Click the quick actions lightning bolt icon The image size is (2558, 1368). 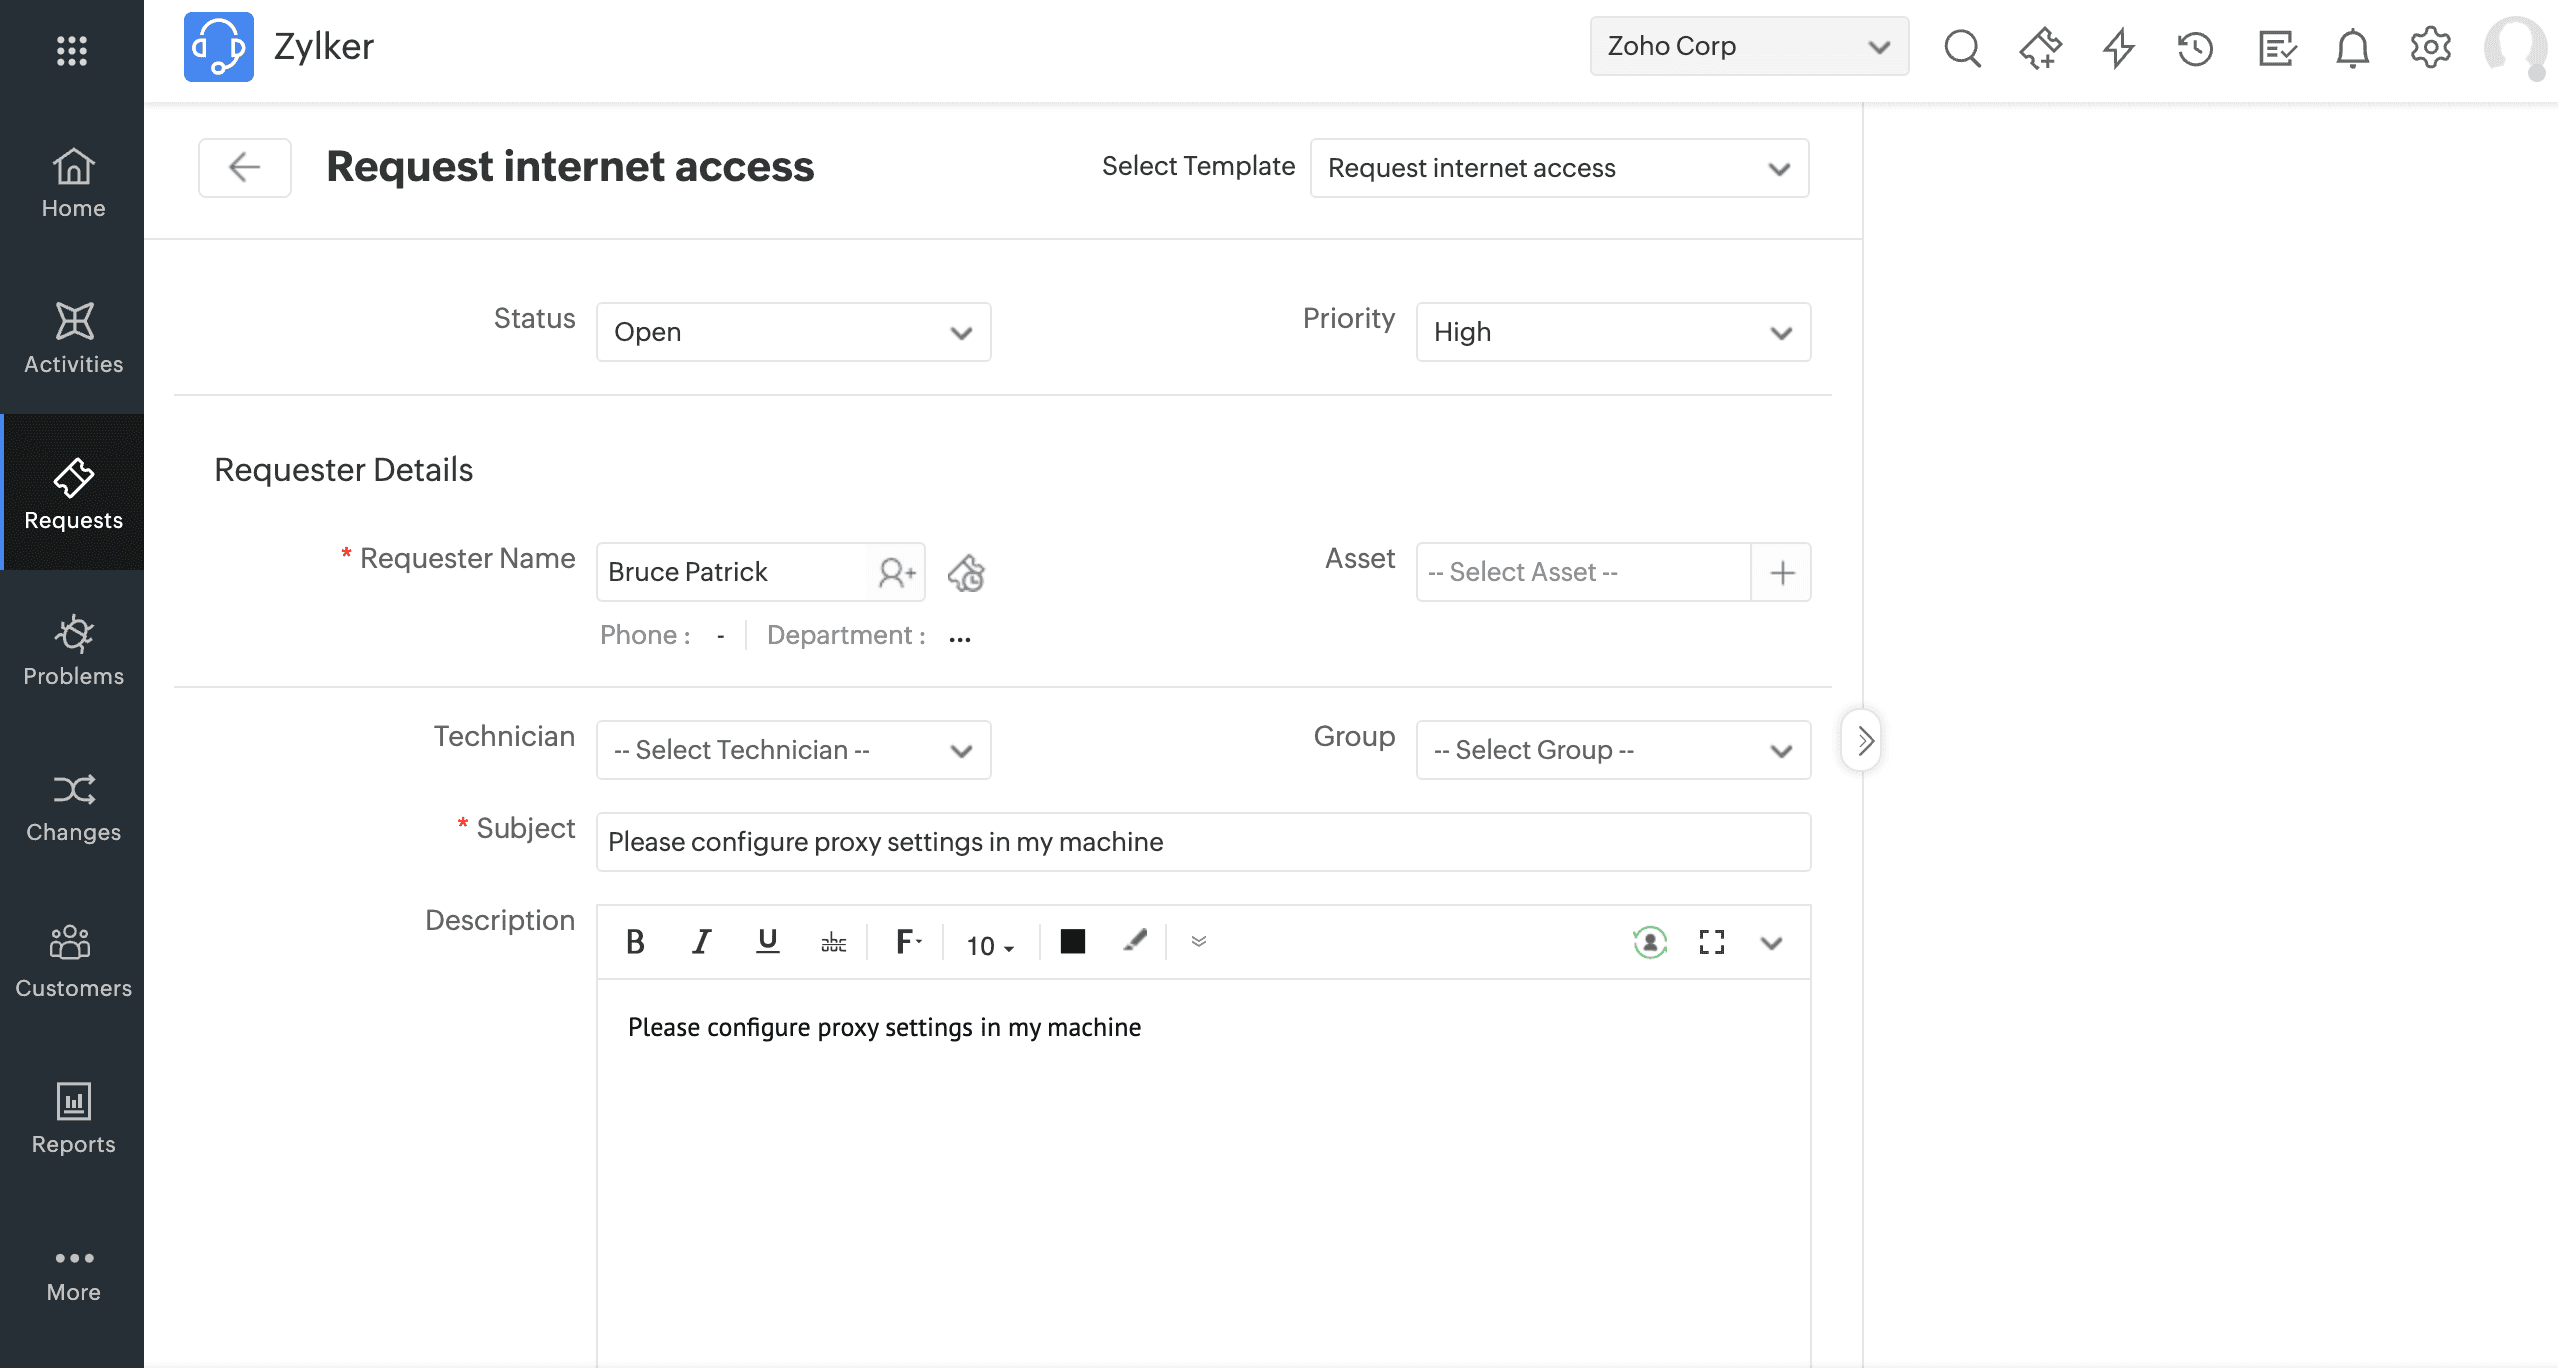pyautogui.click(x=2118, y=47)
